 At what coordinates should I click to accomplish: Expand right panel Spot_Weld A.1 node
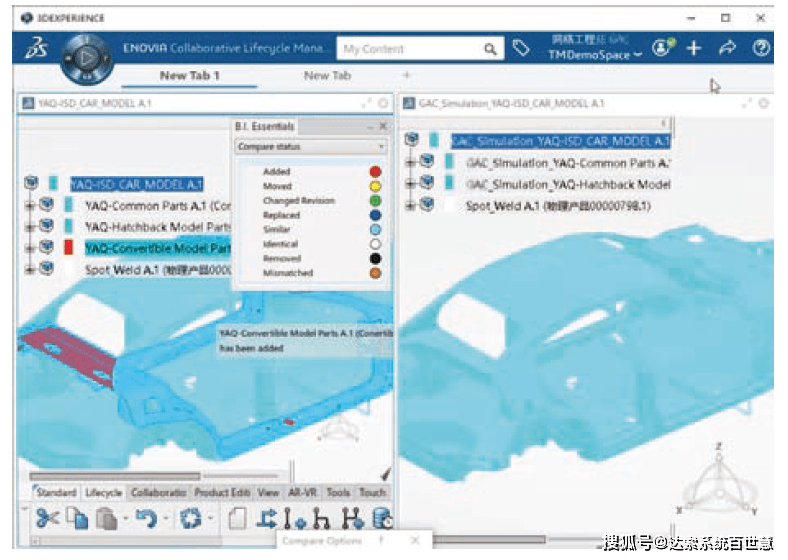(x=411, y=205)
